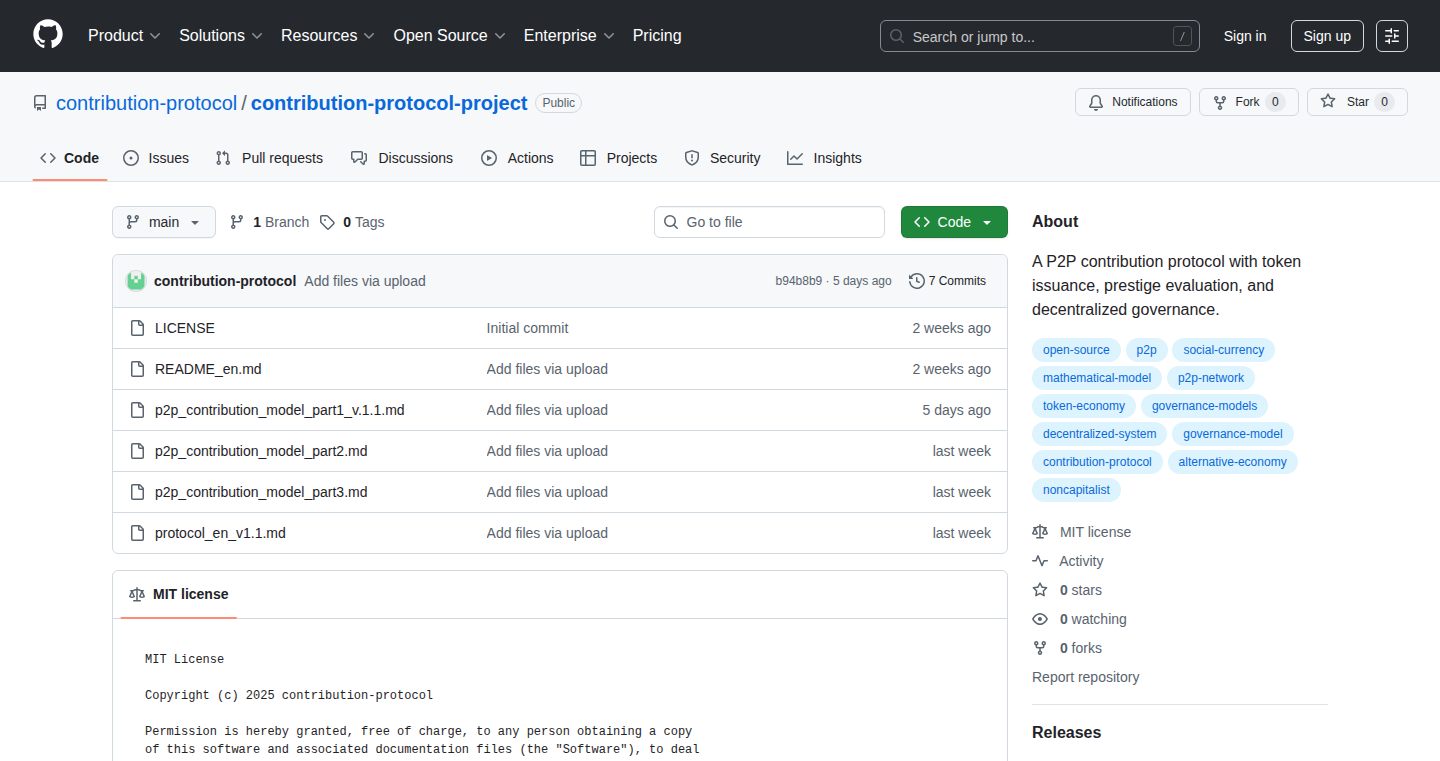Select the p2p topic tag
The height and width of the screenshot is (761, 1440).
pos(1146,350)
